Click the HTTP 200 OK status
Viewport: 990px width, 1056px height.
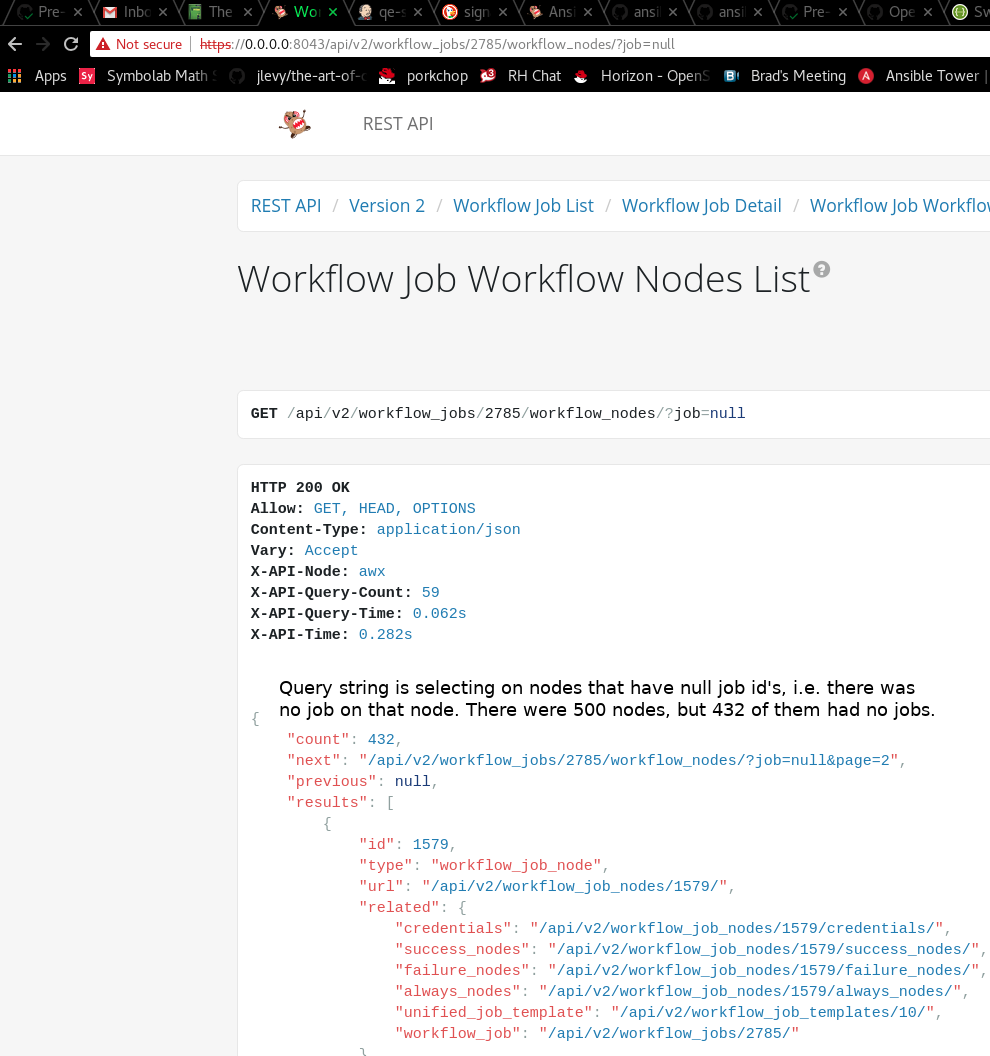300,487
